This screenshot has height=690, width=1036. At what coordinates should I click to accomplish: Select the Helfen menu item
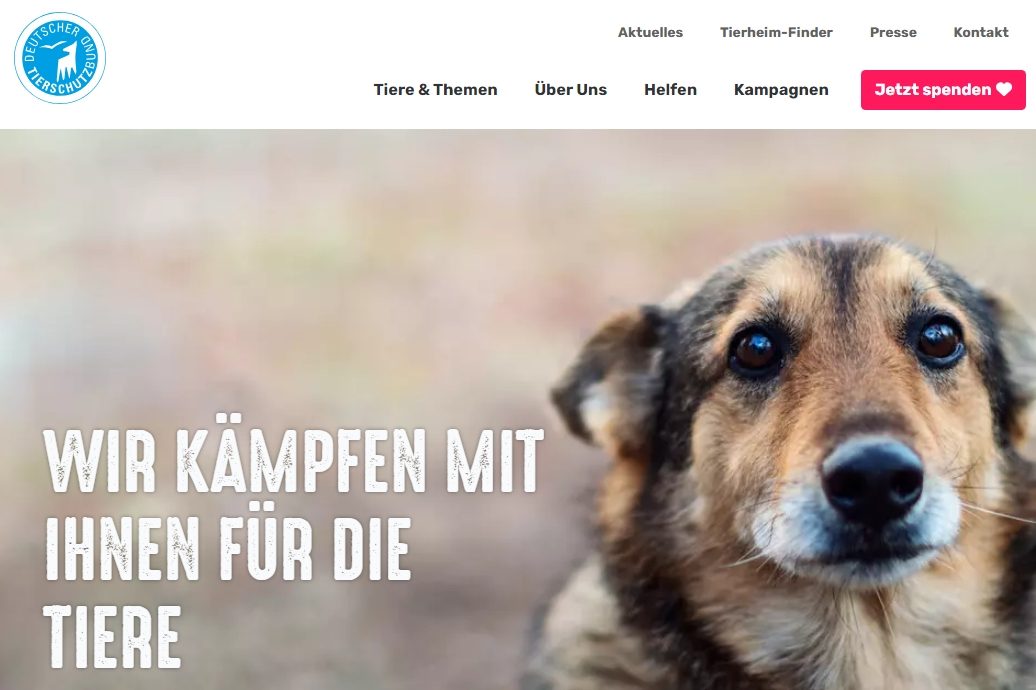(670, 90)
